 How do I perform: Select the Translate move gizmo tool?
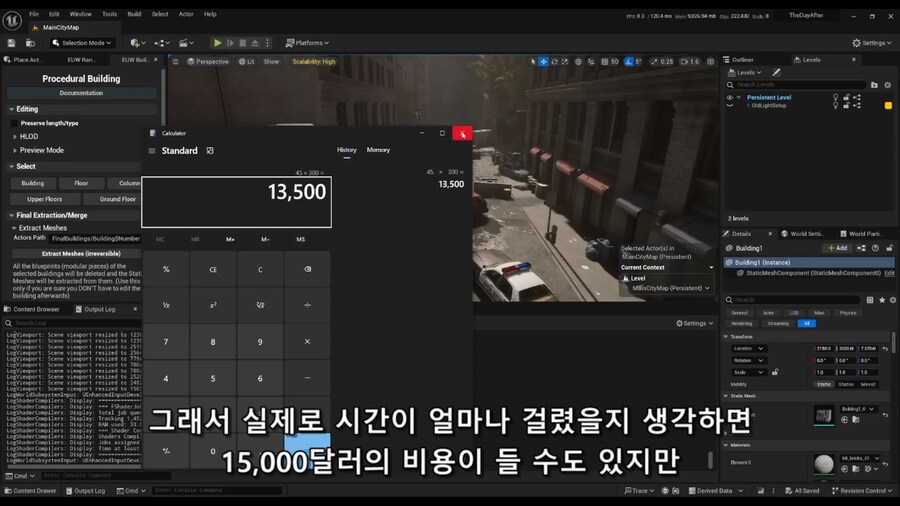point(543,61)
